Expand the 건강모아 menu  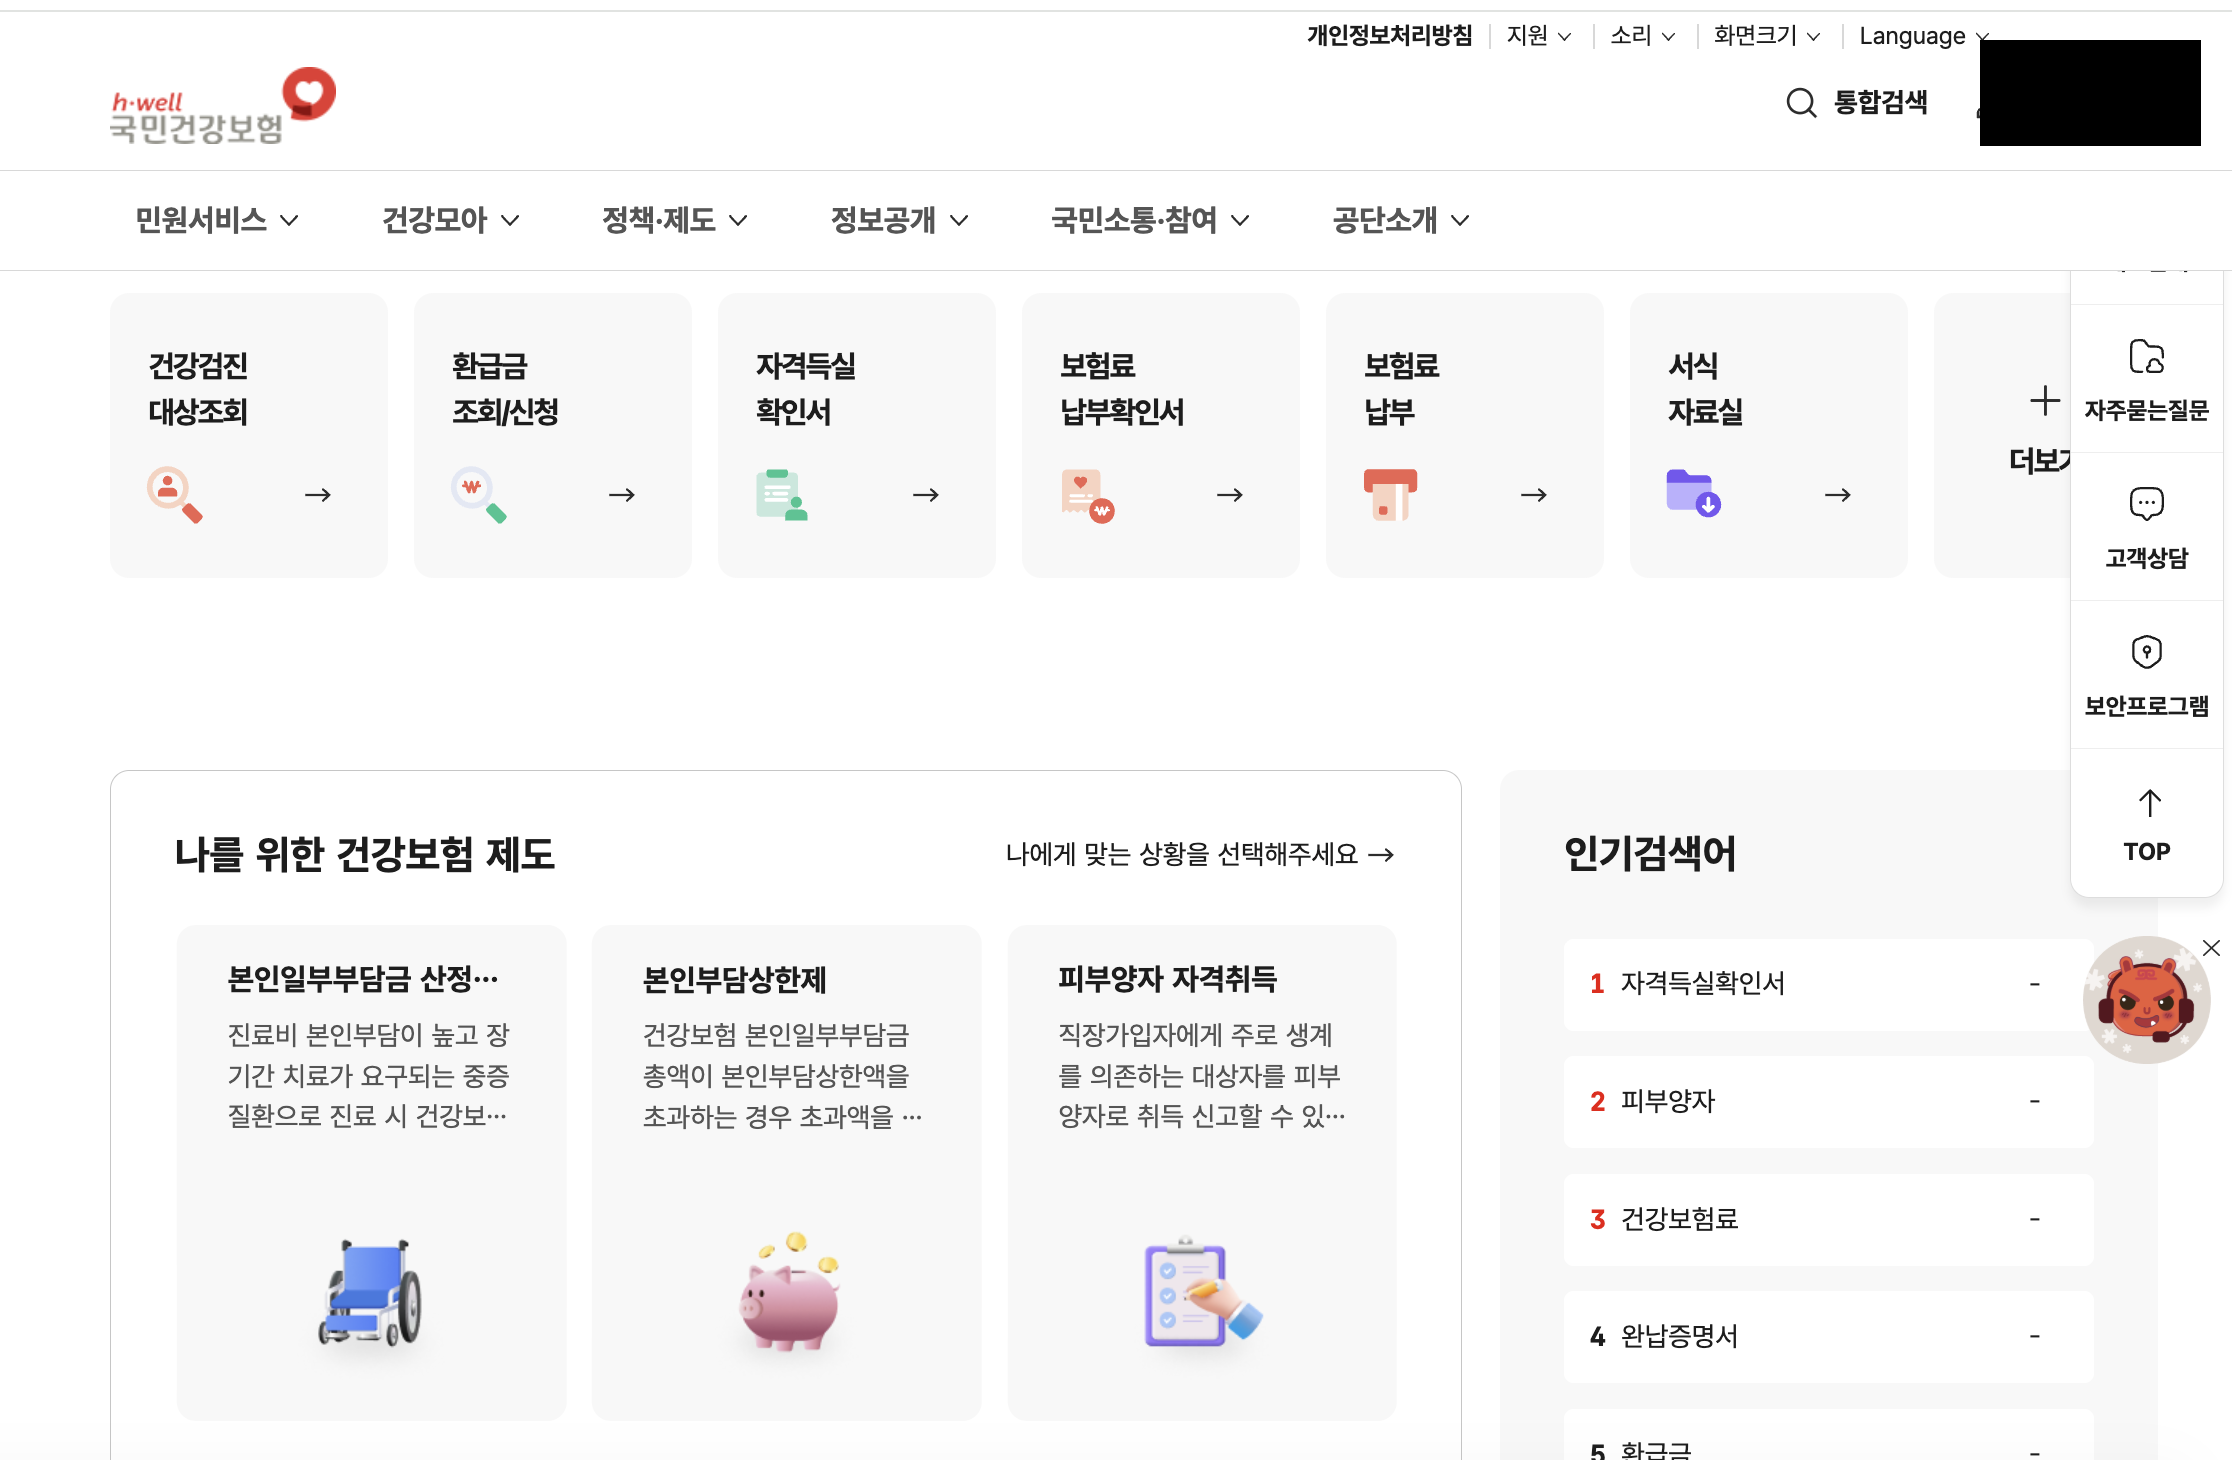451,220
